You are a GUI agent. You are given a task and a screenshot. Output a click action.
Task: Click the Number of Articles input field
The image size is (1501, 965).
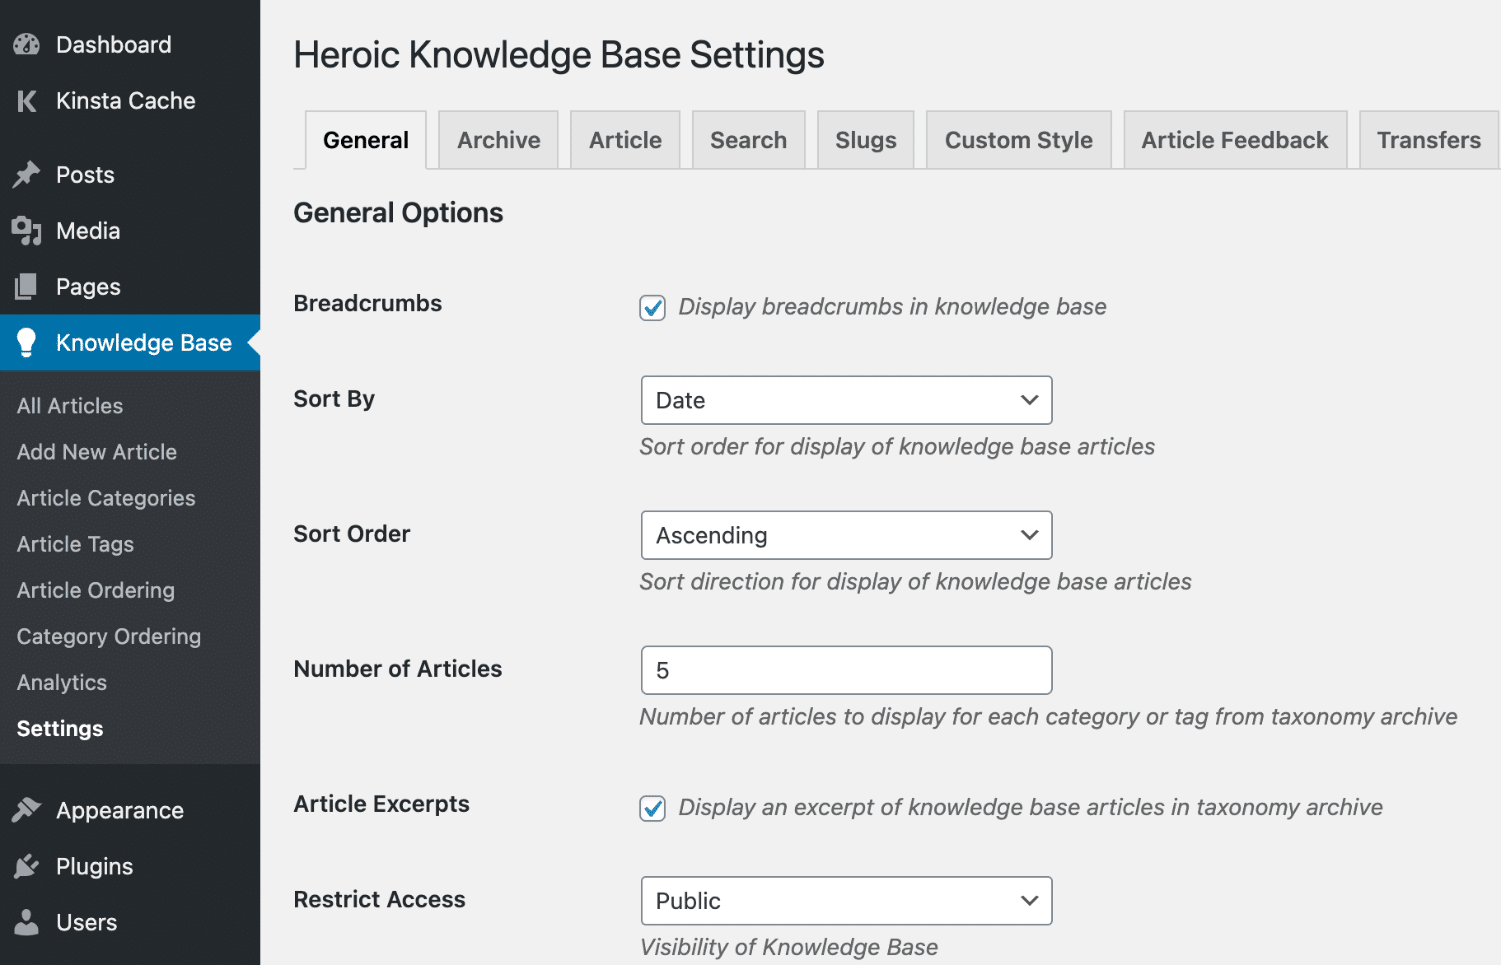pos(845,669)
